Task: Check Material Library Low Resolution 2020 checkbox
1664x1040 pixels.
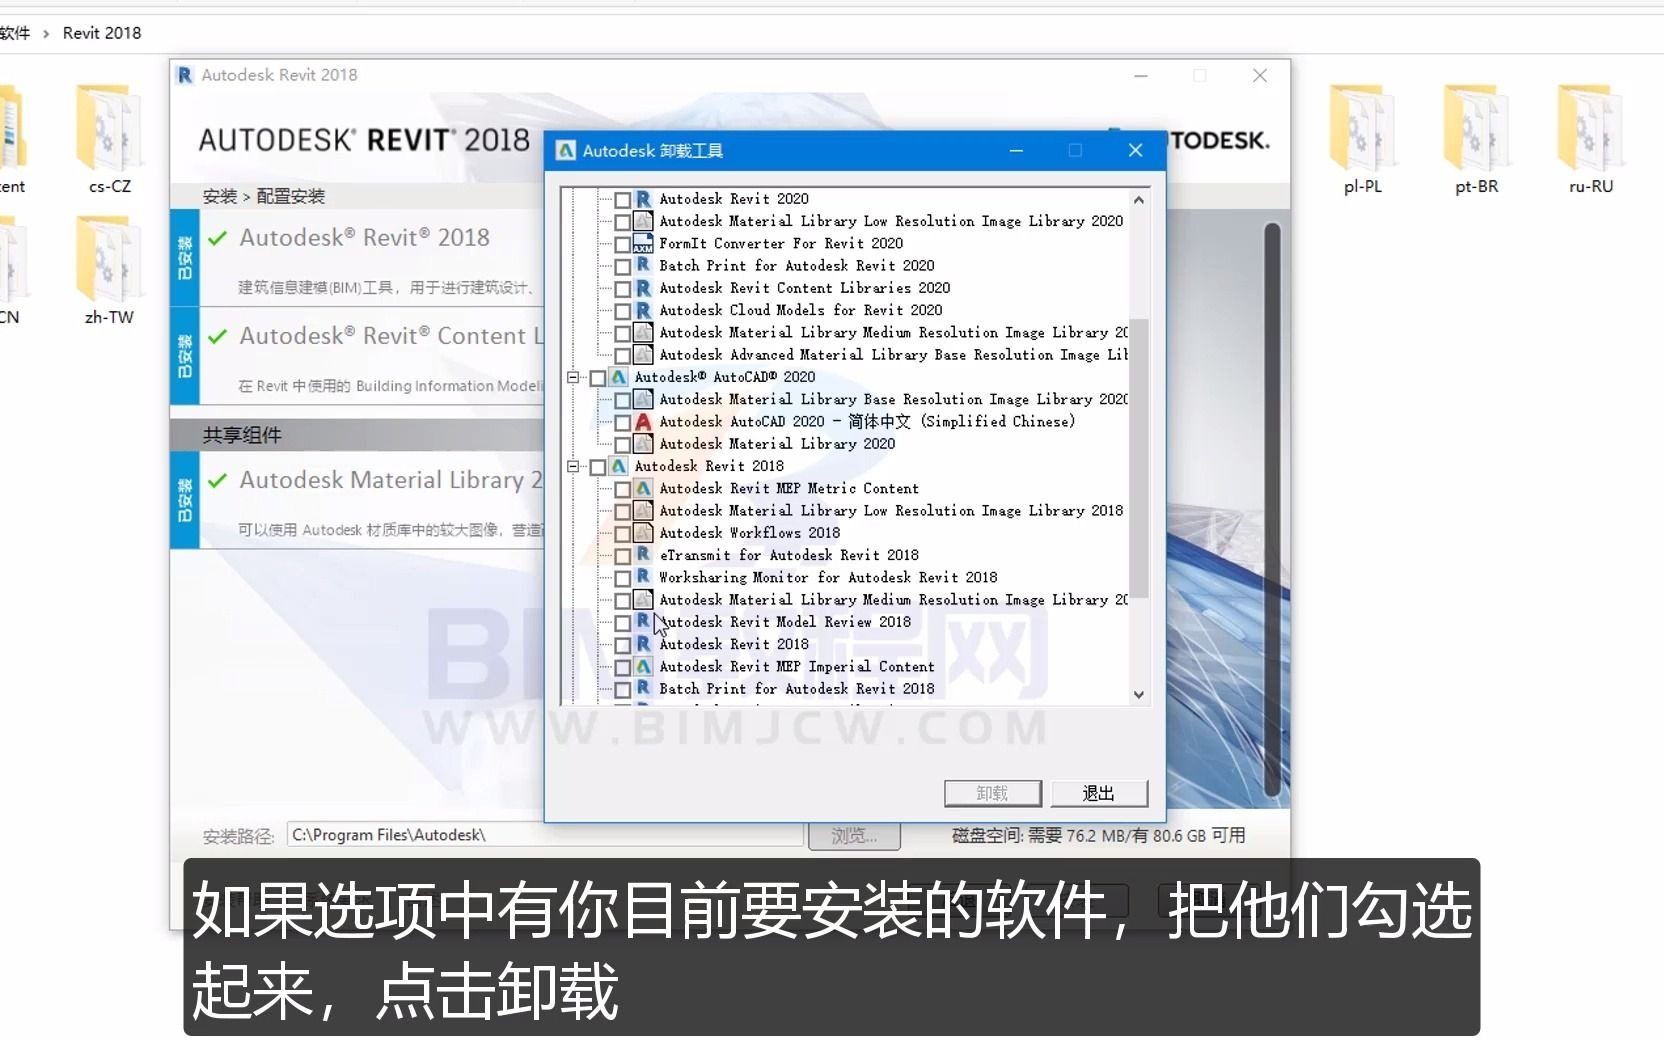Action: click(x=622, y=222)
